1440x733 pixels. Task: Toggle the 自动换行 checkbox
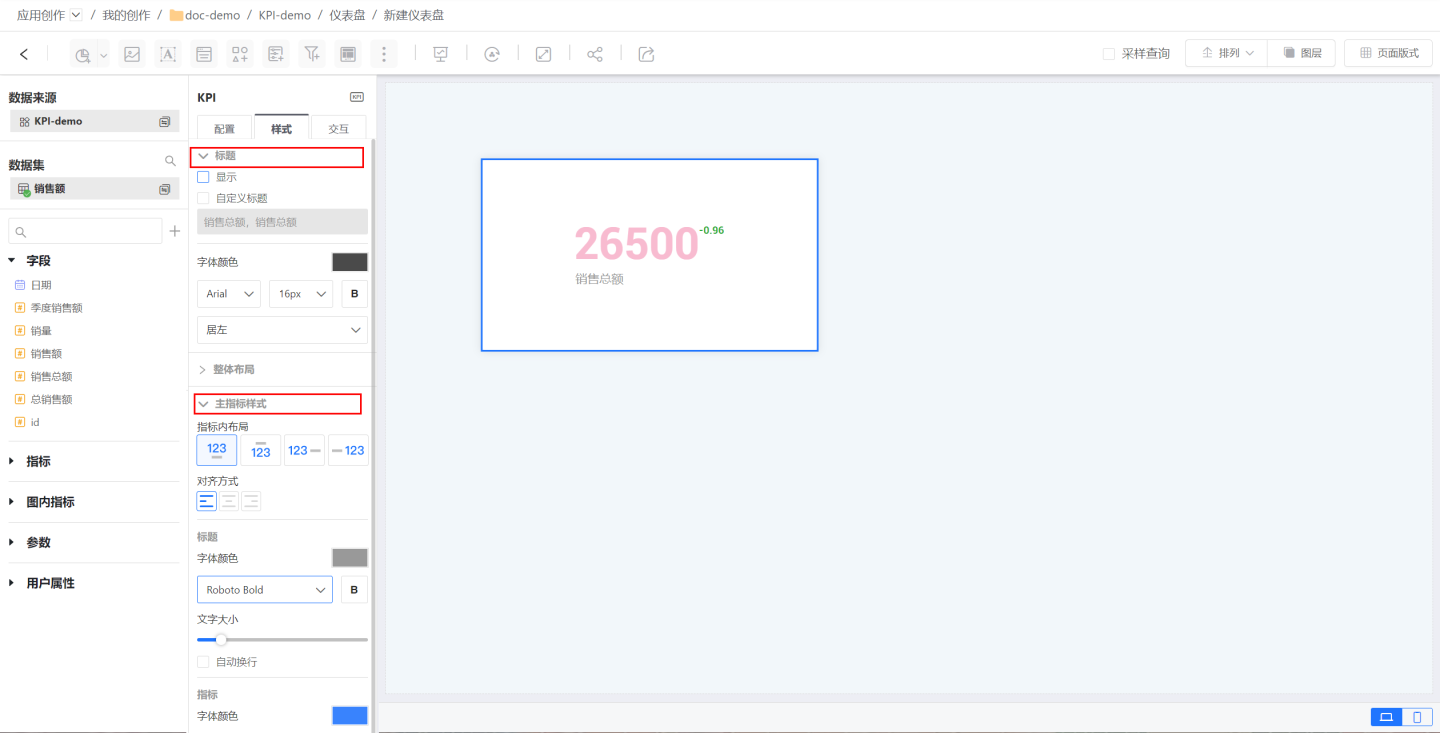coord(203,662)
